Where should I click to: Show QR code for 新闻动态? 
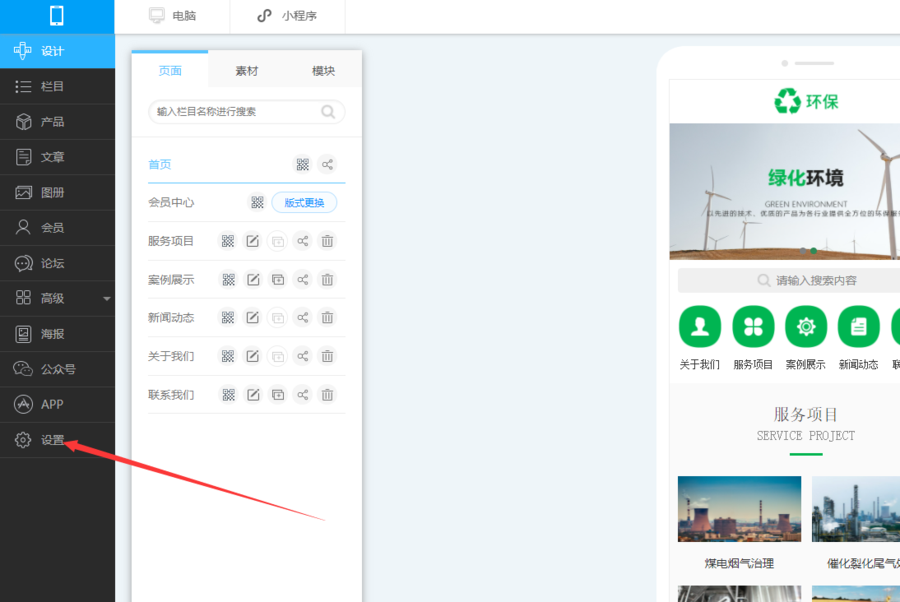[228, 317]
